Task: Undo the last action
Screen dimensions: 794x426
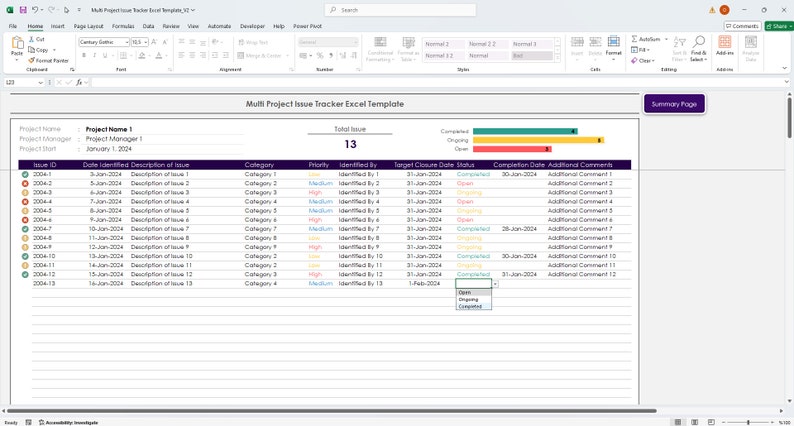Action: click(35, 10)
